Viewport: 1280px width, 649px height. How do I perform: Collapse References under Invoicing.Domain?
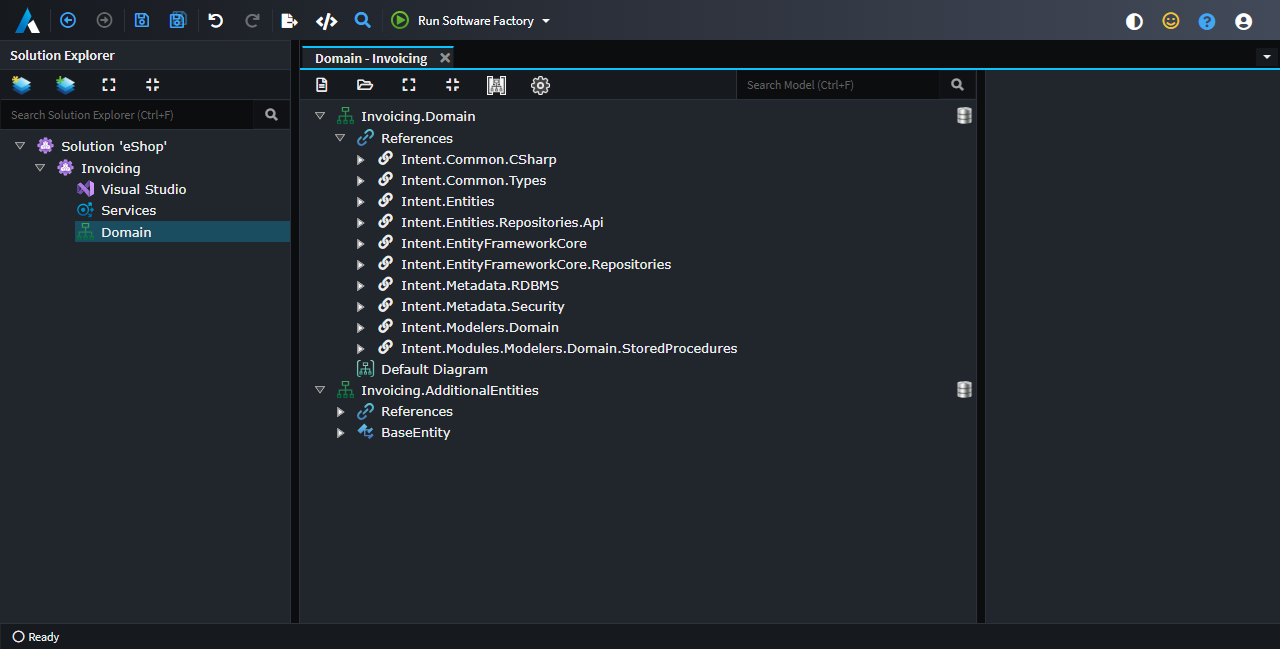click(340, 138)
